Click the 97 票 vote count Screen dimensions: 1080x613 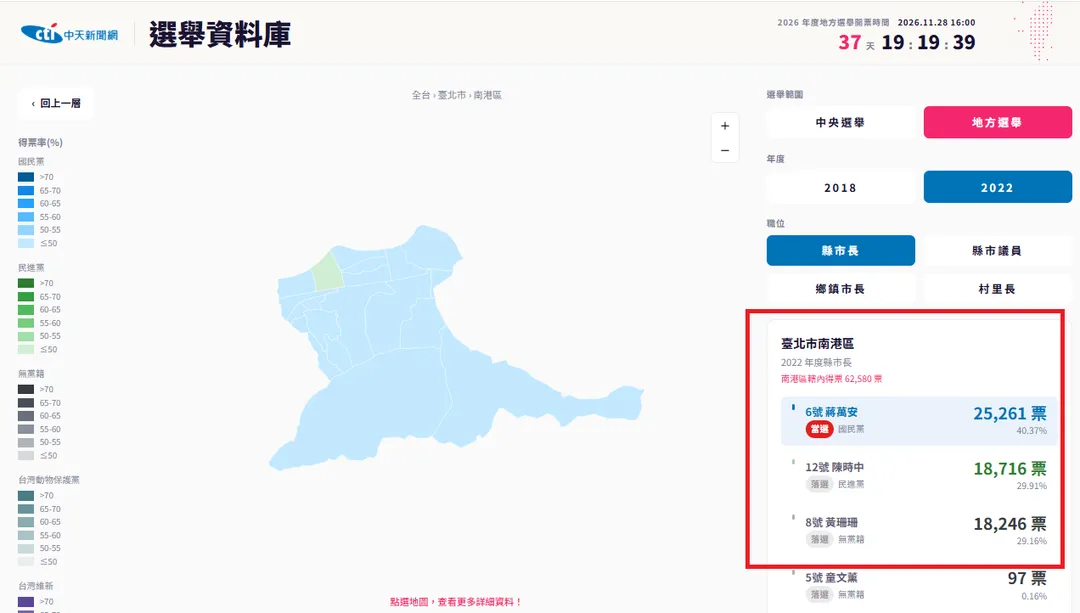tap(1027, 578)
